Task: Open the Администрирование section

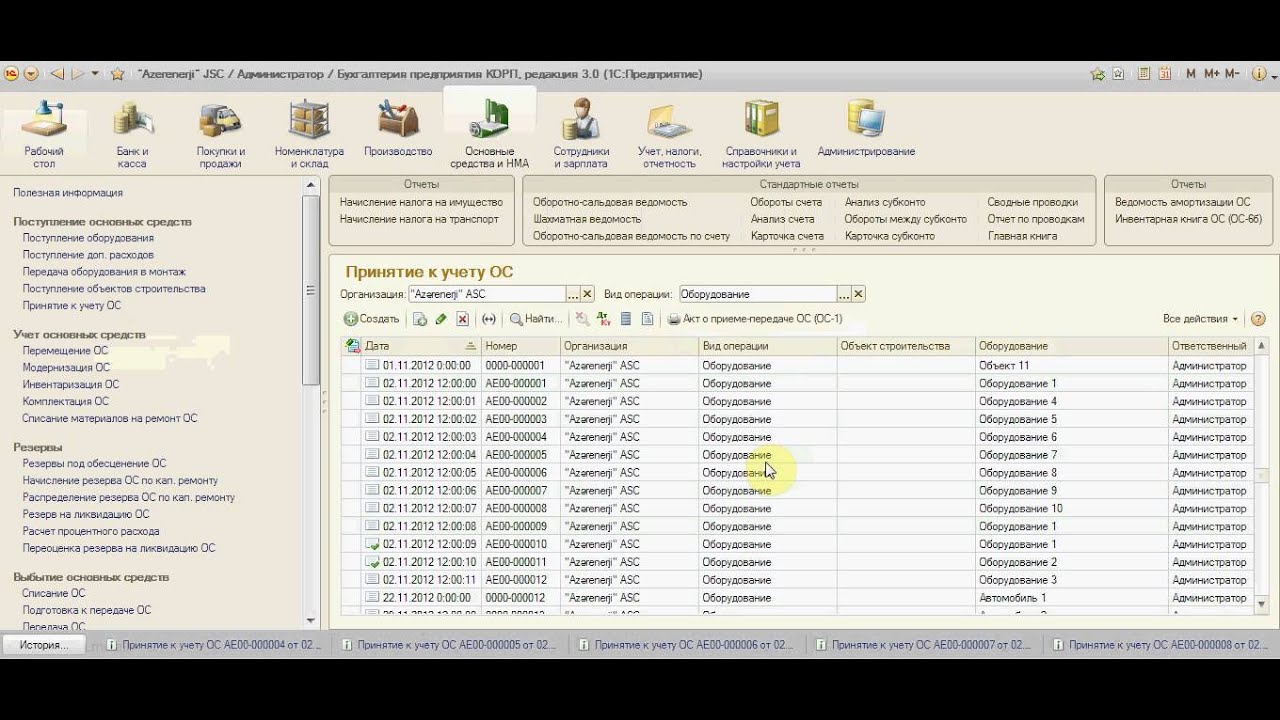Action: 866,128
